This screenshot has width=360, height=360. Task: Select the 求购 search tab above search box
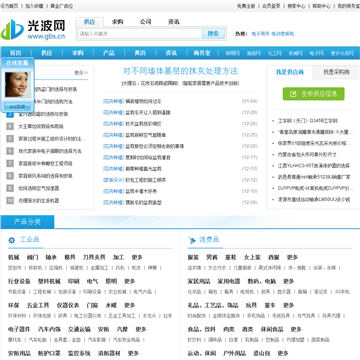pyautogui.click(x=117, y=22)
